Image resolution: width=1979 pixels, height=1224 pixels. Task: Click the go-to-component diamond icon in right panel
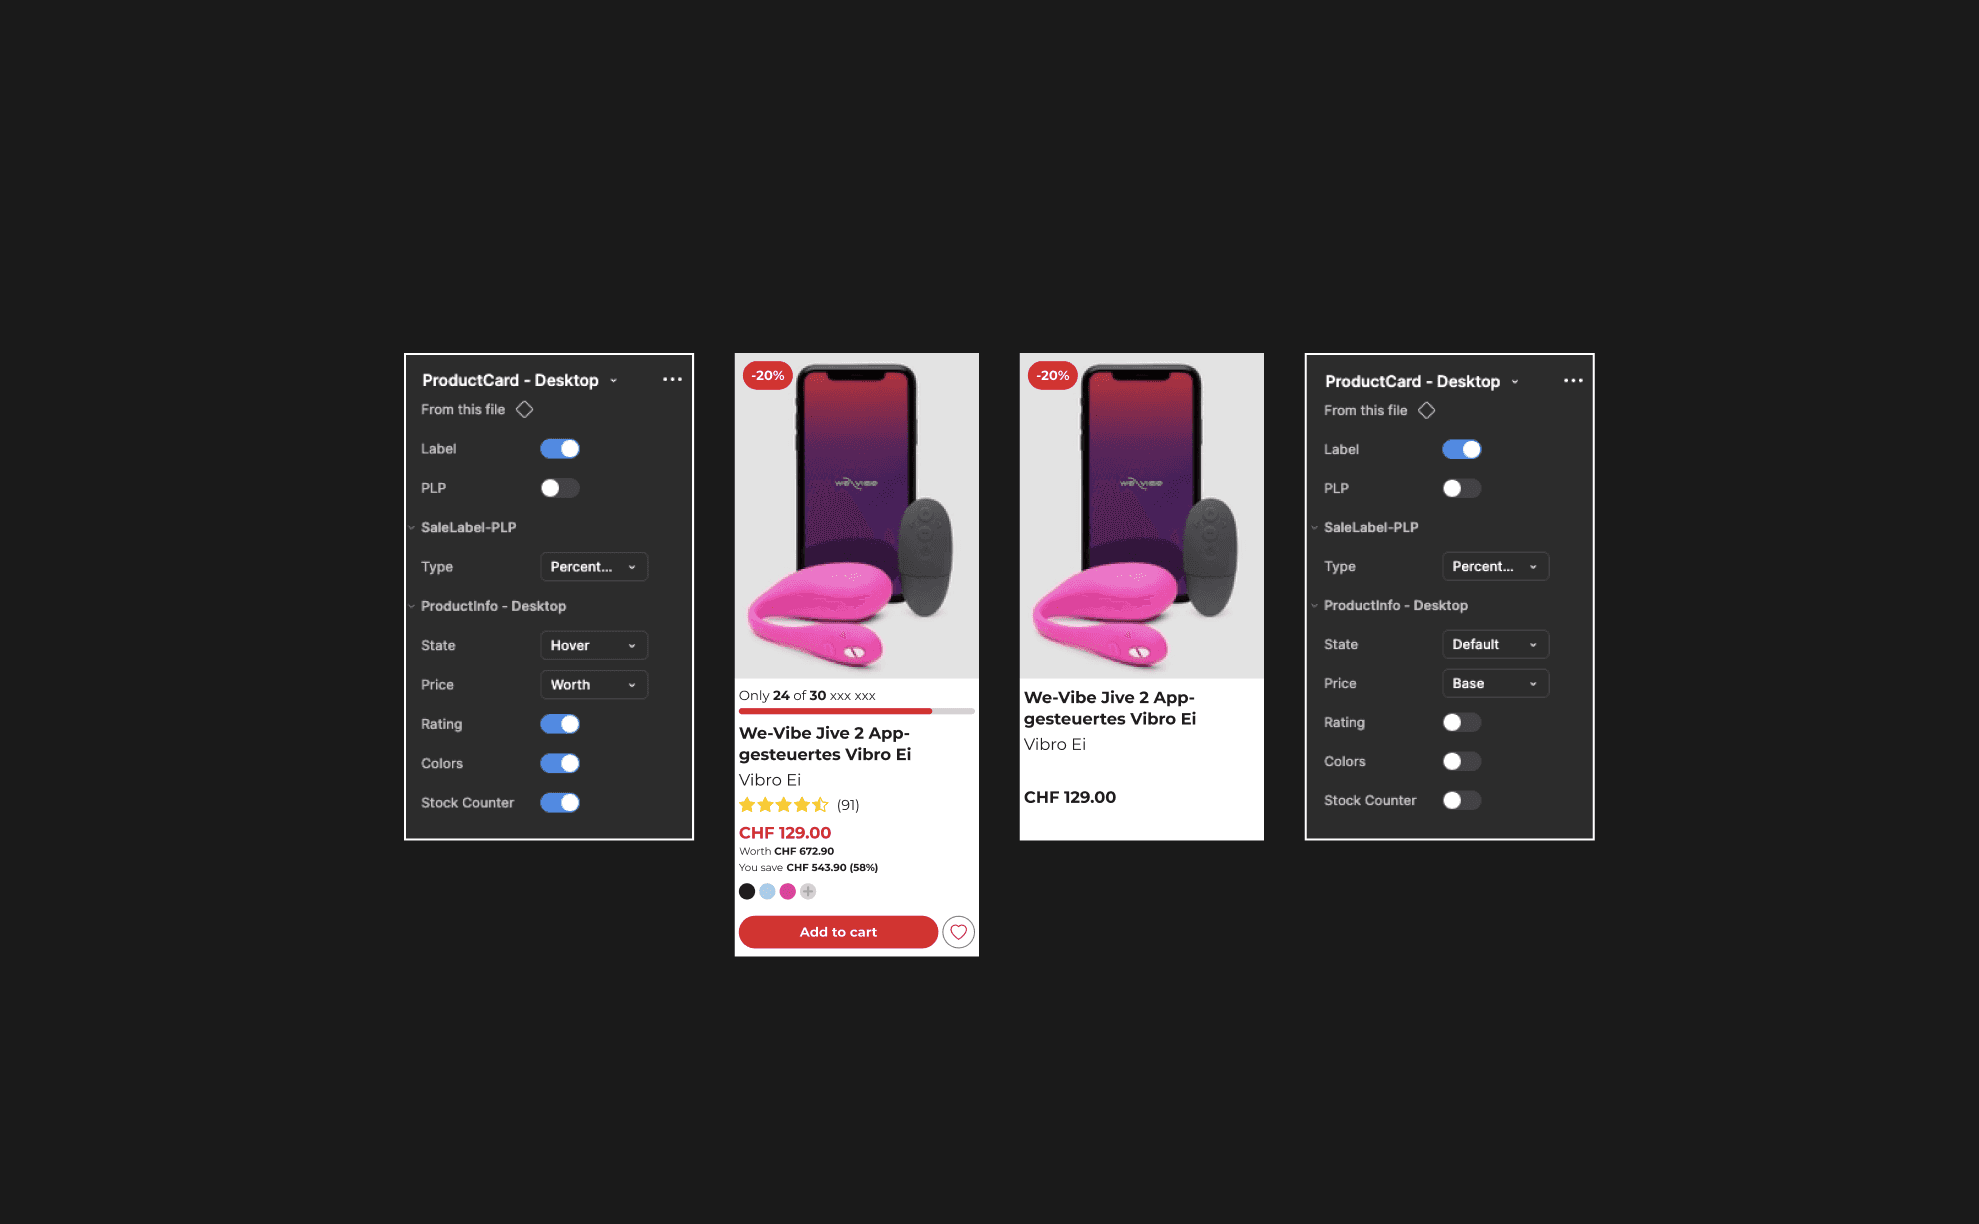pos(1427,411)
